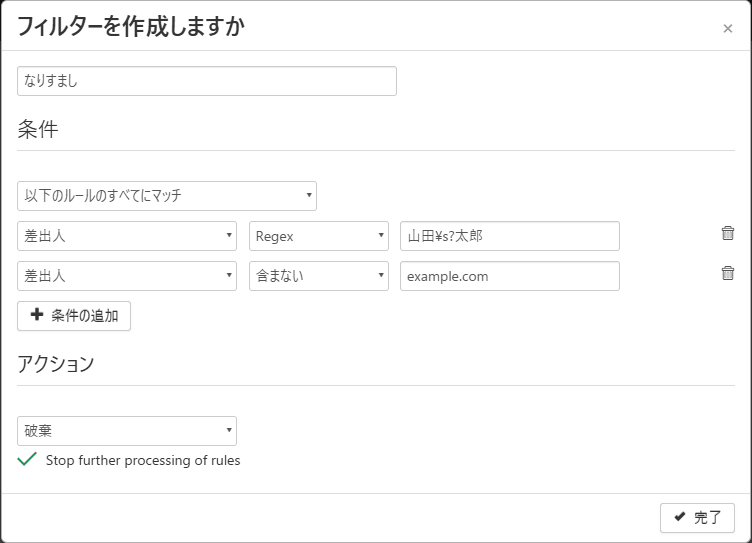Click the filter name field なりすまし
The width and height of the screenshot is (752, 543).
tap(207, 81)
